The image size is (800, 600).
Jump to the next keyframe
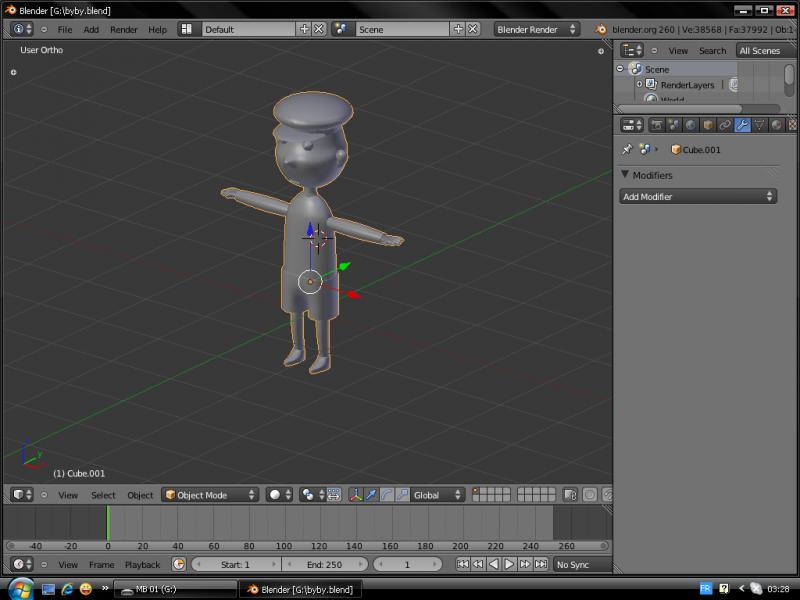[x=524, y=564]
